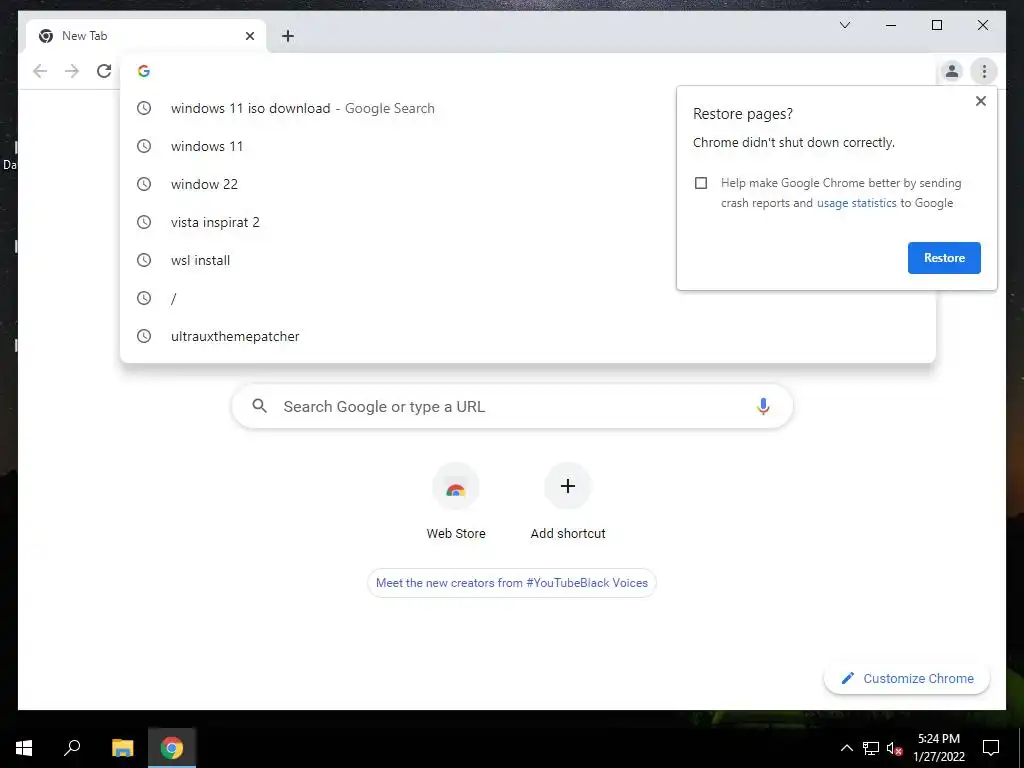
Task: Click the voice search microphone icon
Action: point(763,406)
